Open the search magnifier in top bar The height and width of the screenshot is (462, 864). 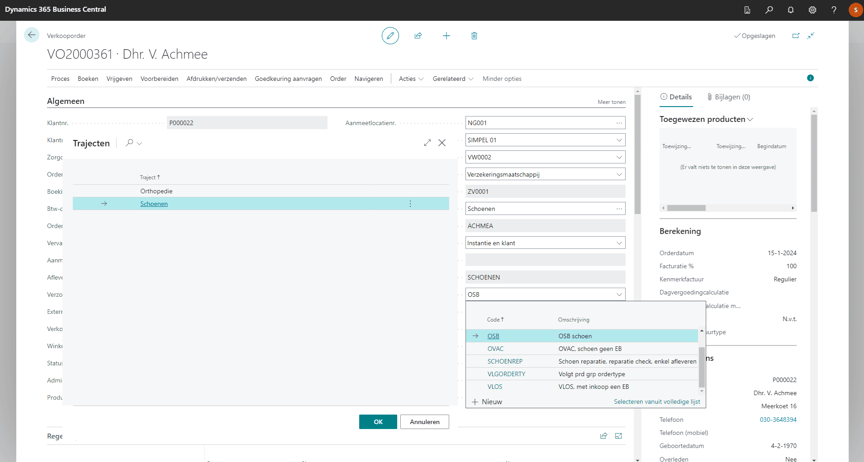[769, 10]
